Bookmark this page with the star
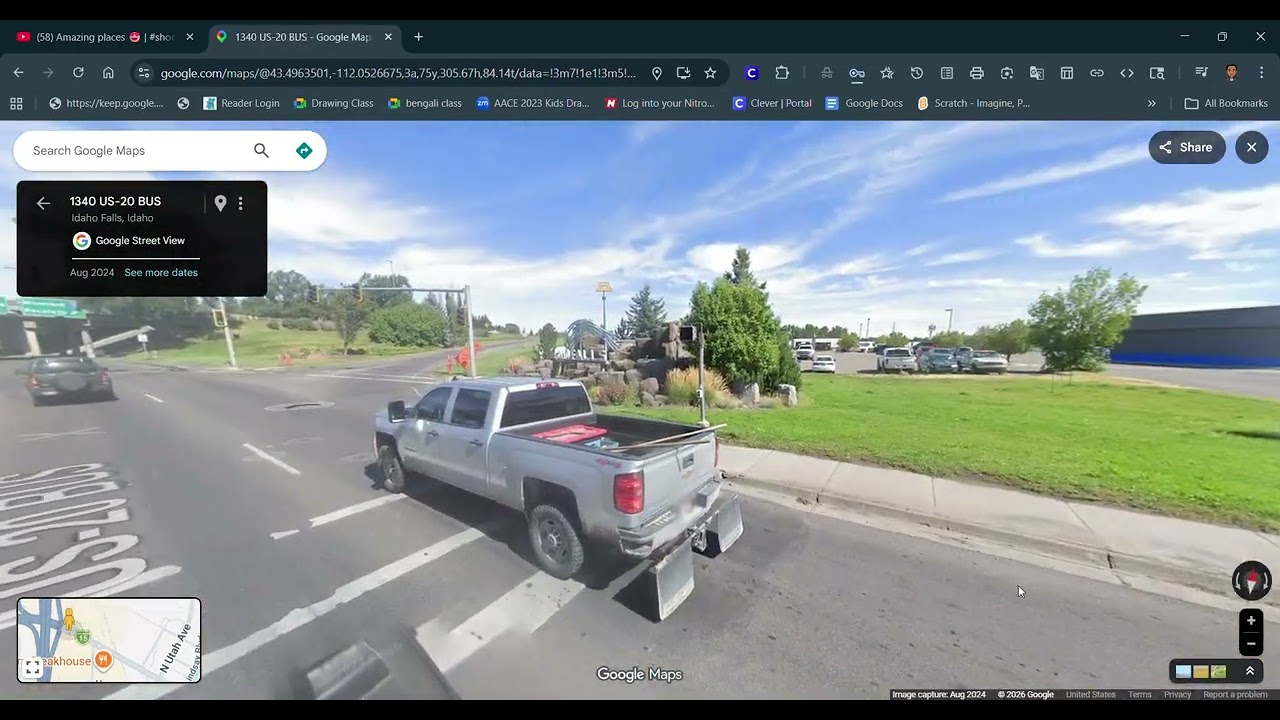This screenshot has width=1280, height=720. (x=710, y=73)
